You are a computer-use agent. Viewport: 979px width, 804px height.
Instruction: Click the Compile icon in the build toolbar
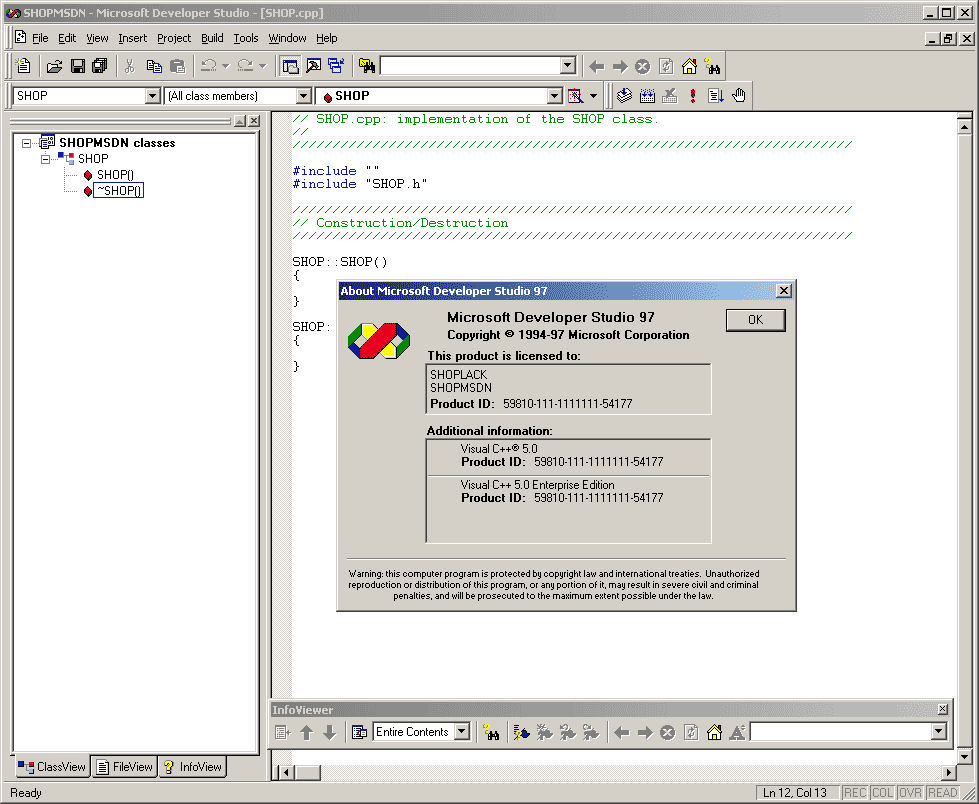click(x=624, y=96)
